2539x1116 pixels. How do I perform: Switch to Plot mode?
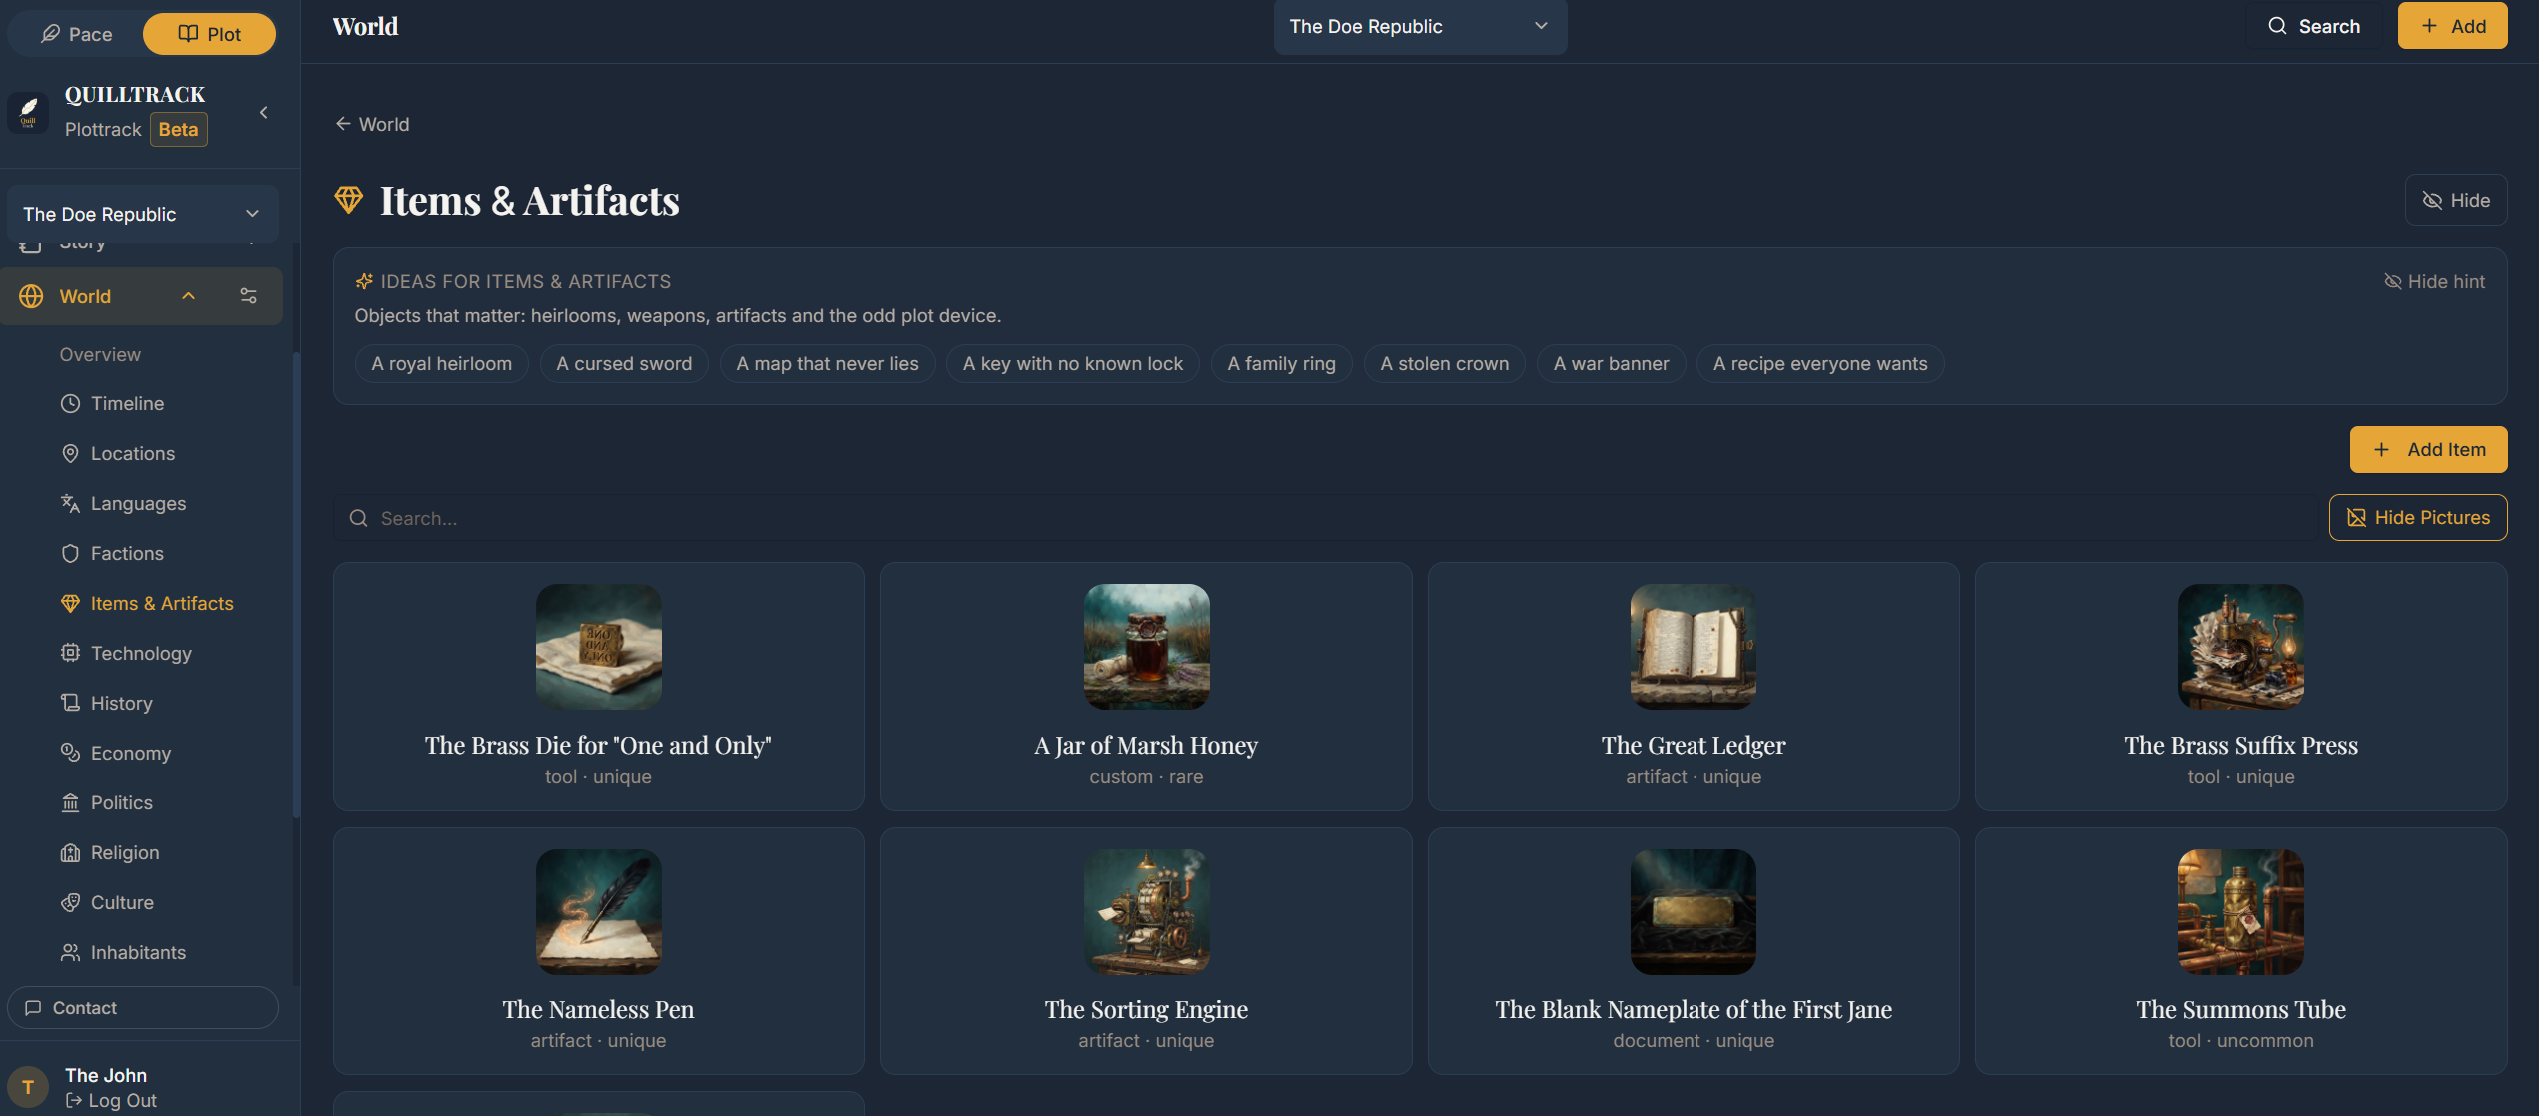tap(209, 34)
